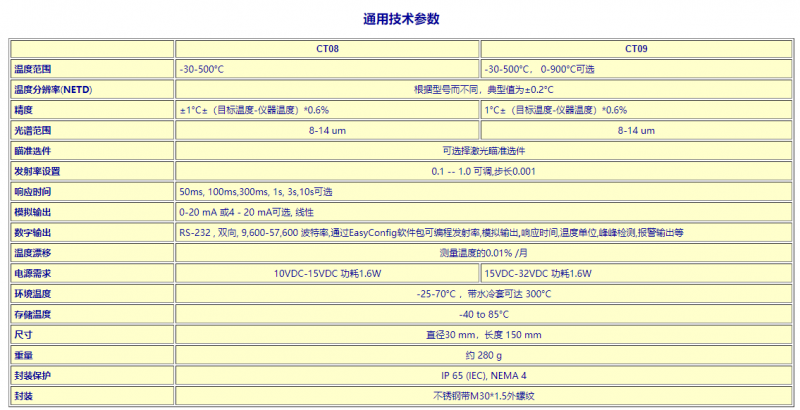The image size is (800, 410).
Task: Click the 10VDC-15VDC 功耗1.6W cell
Action: [x=328, y=273]
